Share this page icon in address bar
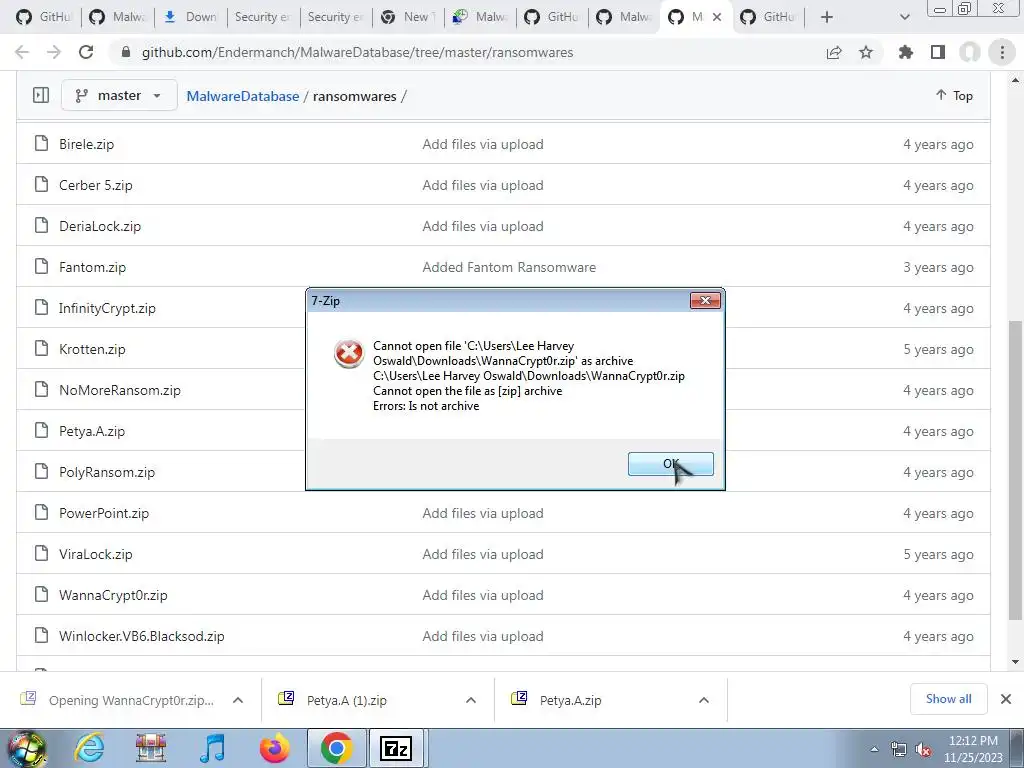The image size is (1024, 768). (834, 52)
